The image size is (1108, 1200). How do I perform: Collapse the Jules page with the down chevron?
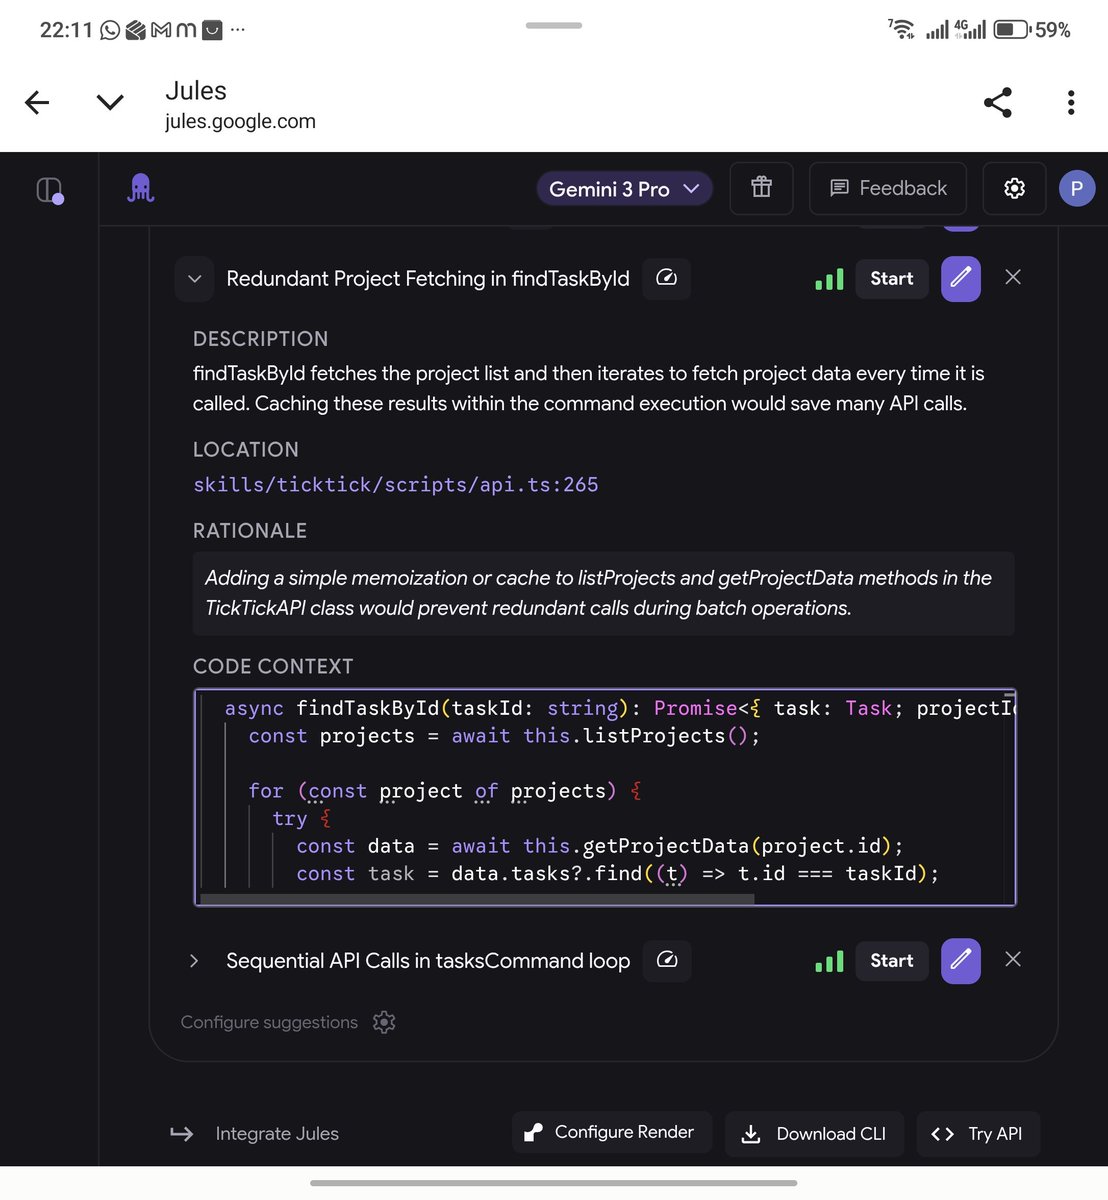[x=110, y=102]
